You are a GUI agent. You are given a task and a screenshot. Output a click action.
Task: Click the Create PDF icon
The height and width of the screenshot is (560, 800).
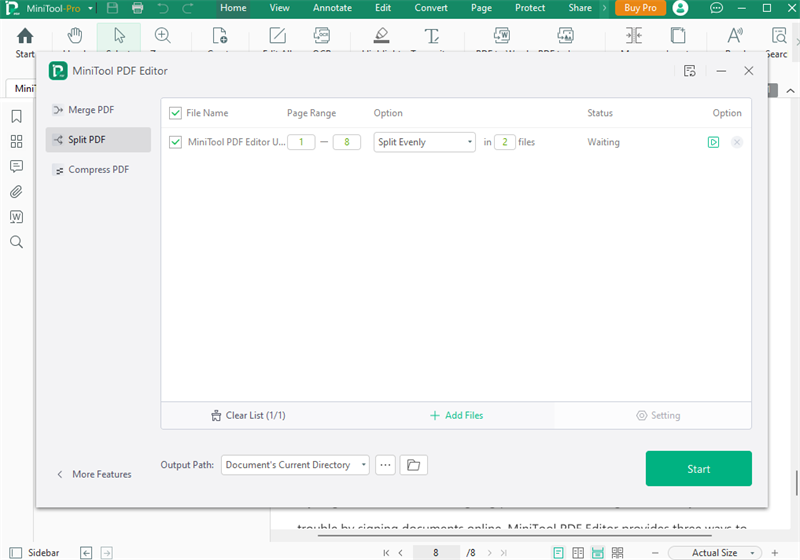pyautogui.click(x=219, y=36)
